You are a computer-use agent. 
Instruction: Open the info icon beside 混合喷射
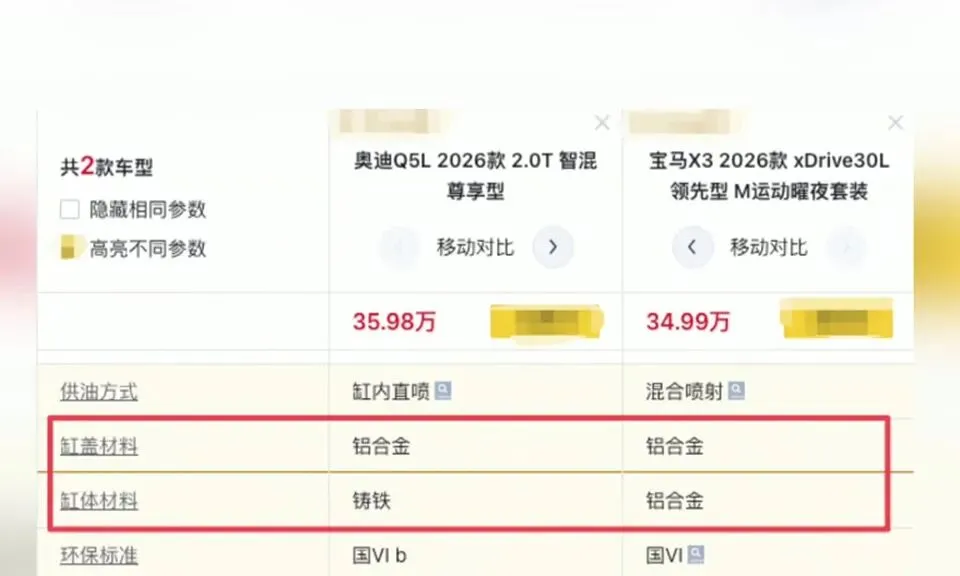736,391
